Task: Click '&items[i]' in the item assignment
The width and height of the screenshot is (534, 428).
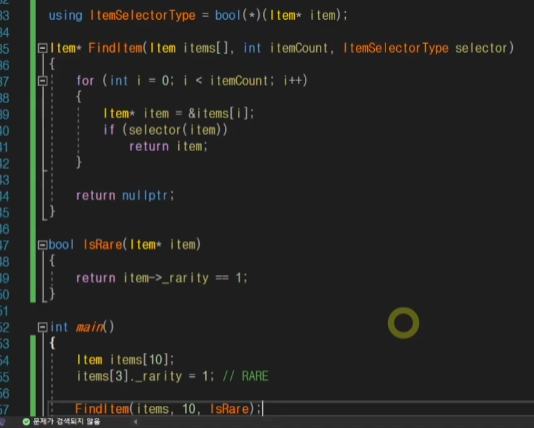Action: click(219, 113)
